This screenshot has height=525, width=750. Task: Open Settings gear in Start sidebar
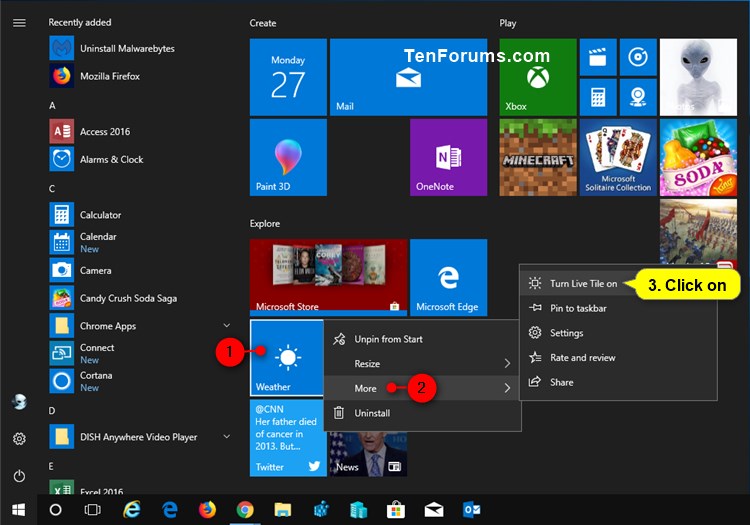[x=19, y=438]
